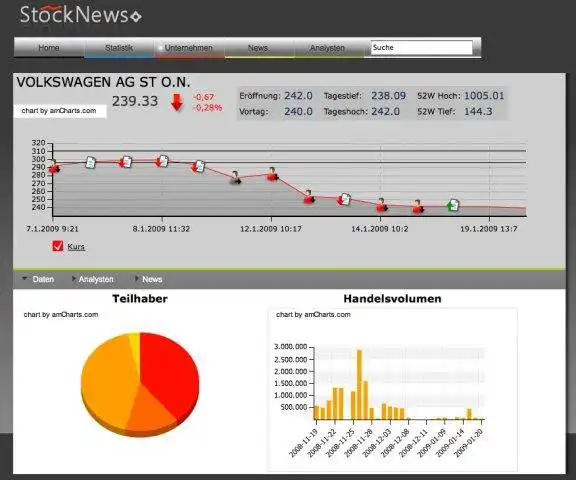
Task: Click the red down-arrow price trend icon
Action: pos(177,102)
